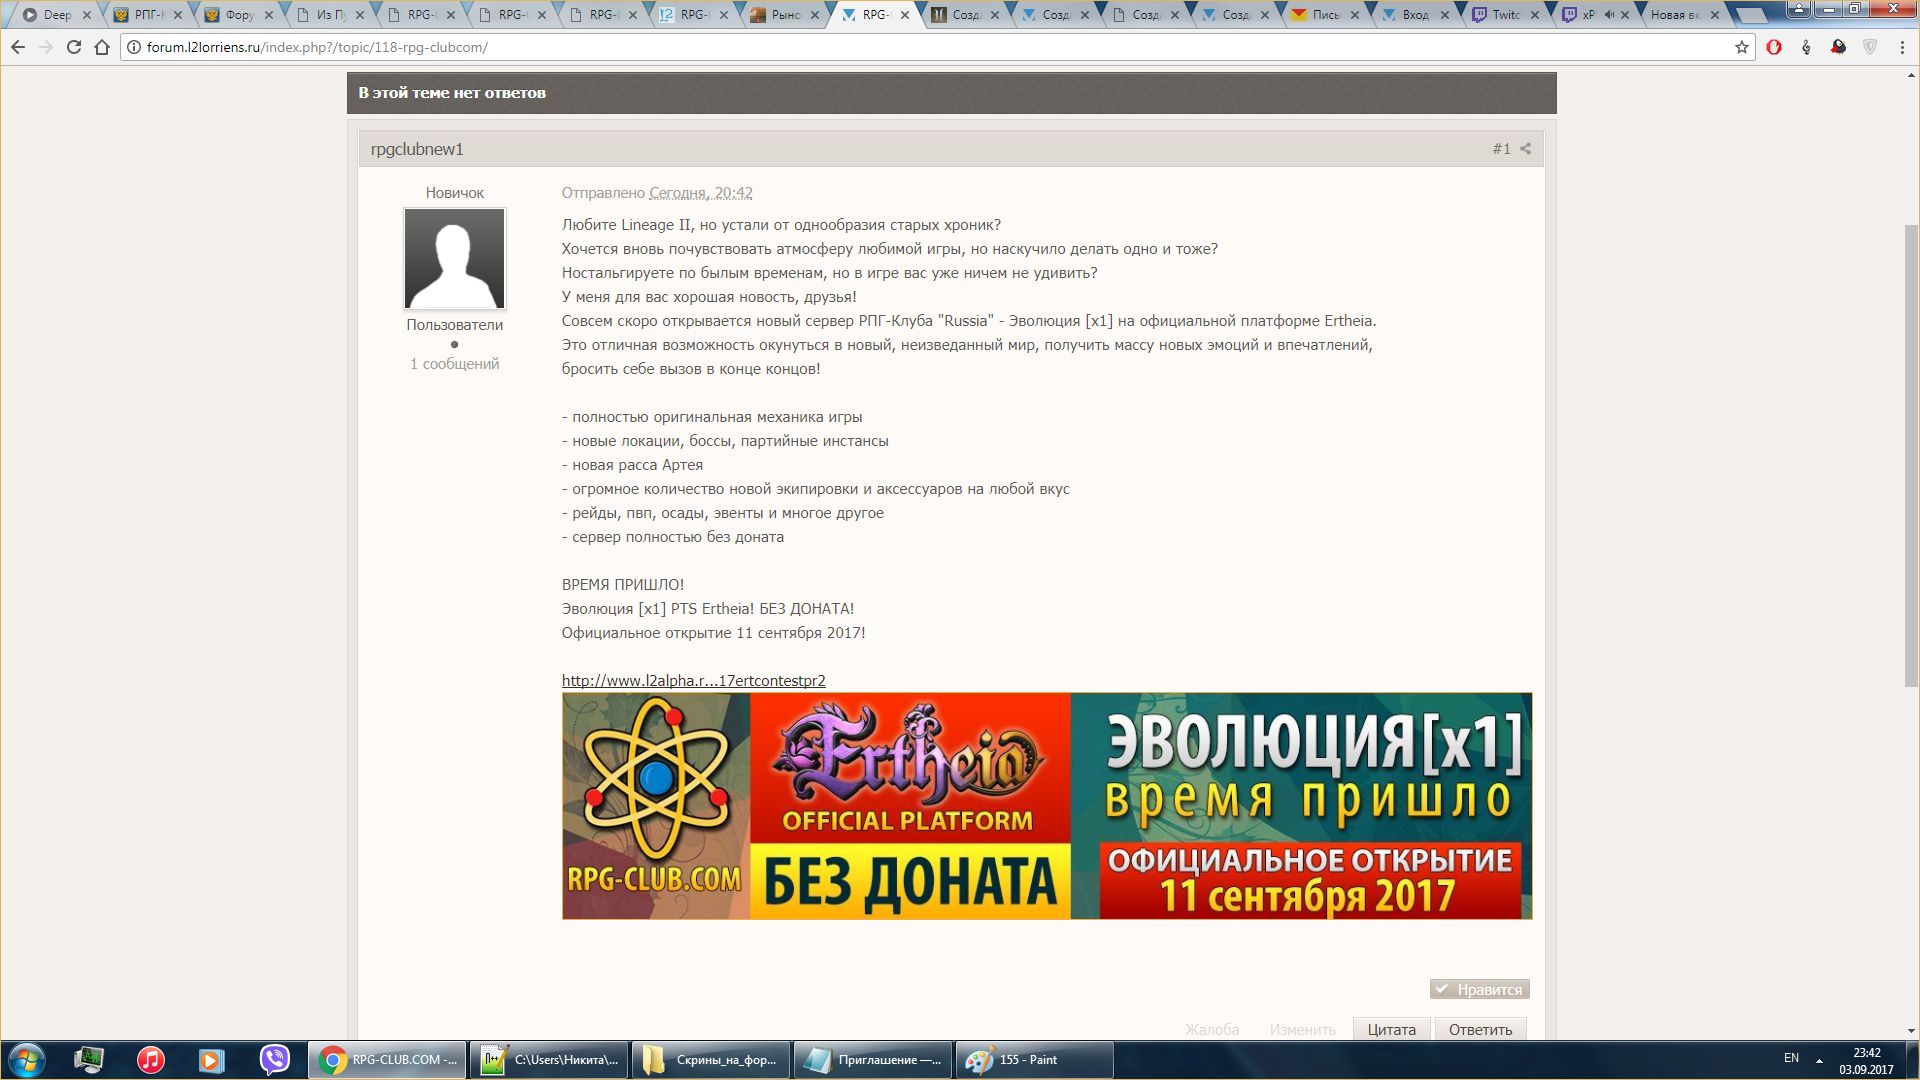Click the #1 post permalink

tap(1501, 149)
